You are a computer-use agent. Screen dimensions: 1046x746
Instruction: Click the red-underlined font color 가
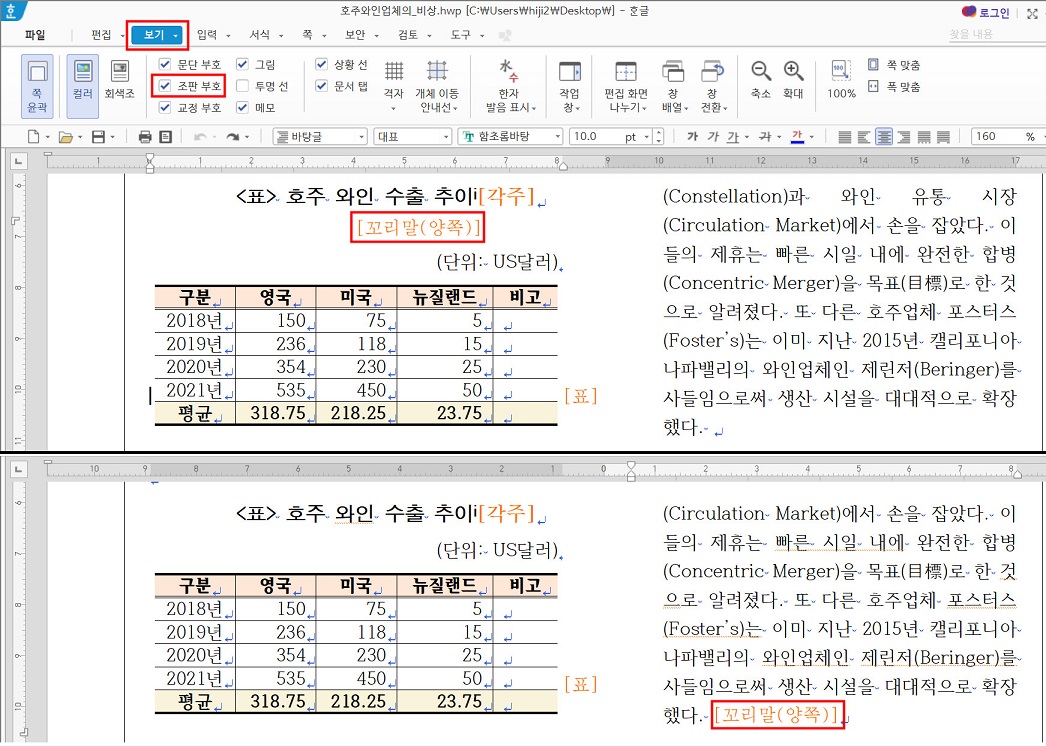tap(797, 137)
